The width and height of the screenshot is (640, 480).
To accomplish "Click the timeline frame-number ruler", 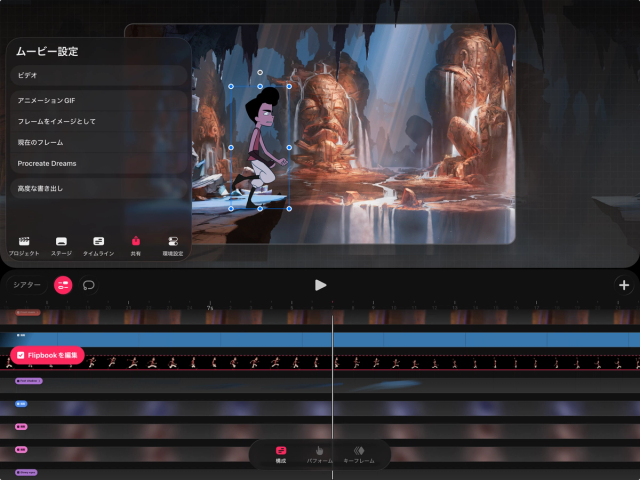I will pyautogui.click(x=320, y=305).
